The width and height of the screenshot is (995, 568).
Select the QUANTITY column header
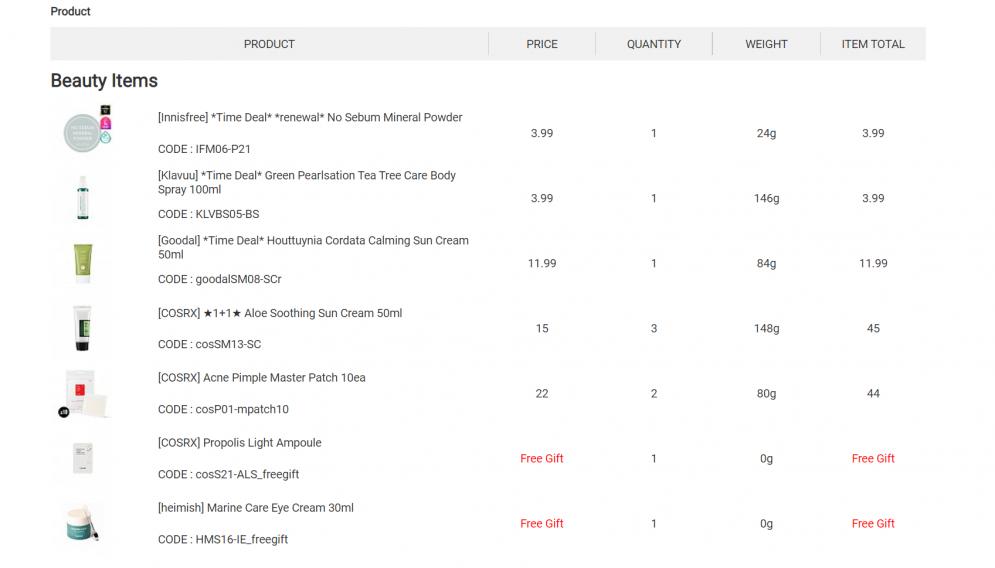pyautogui.click(x=654, y=44)
